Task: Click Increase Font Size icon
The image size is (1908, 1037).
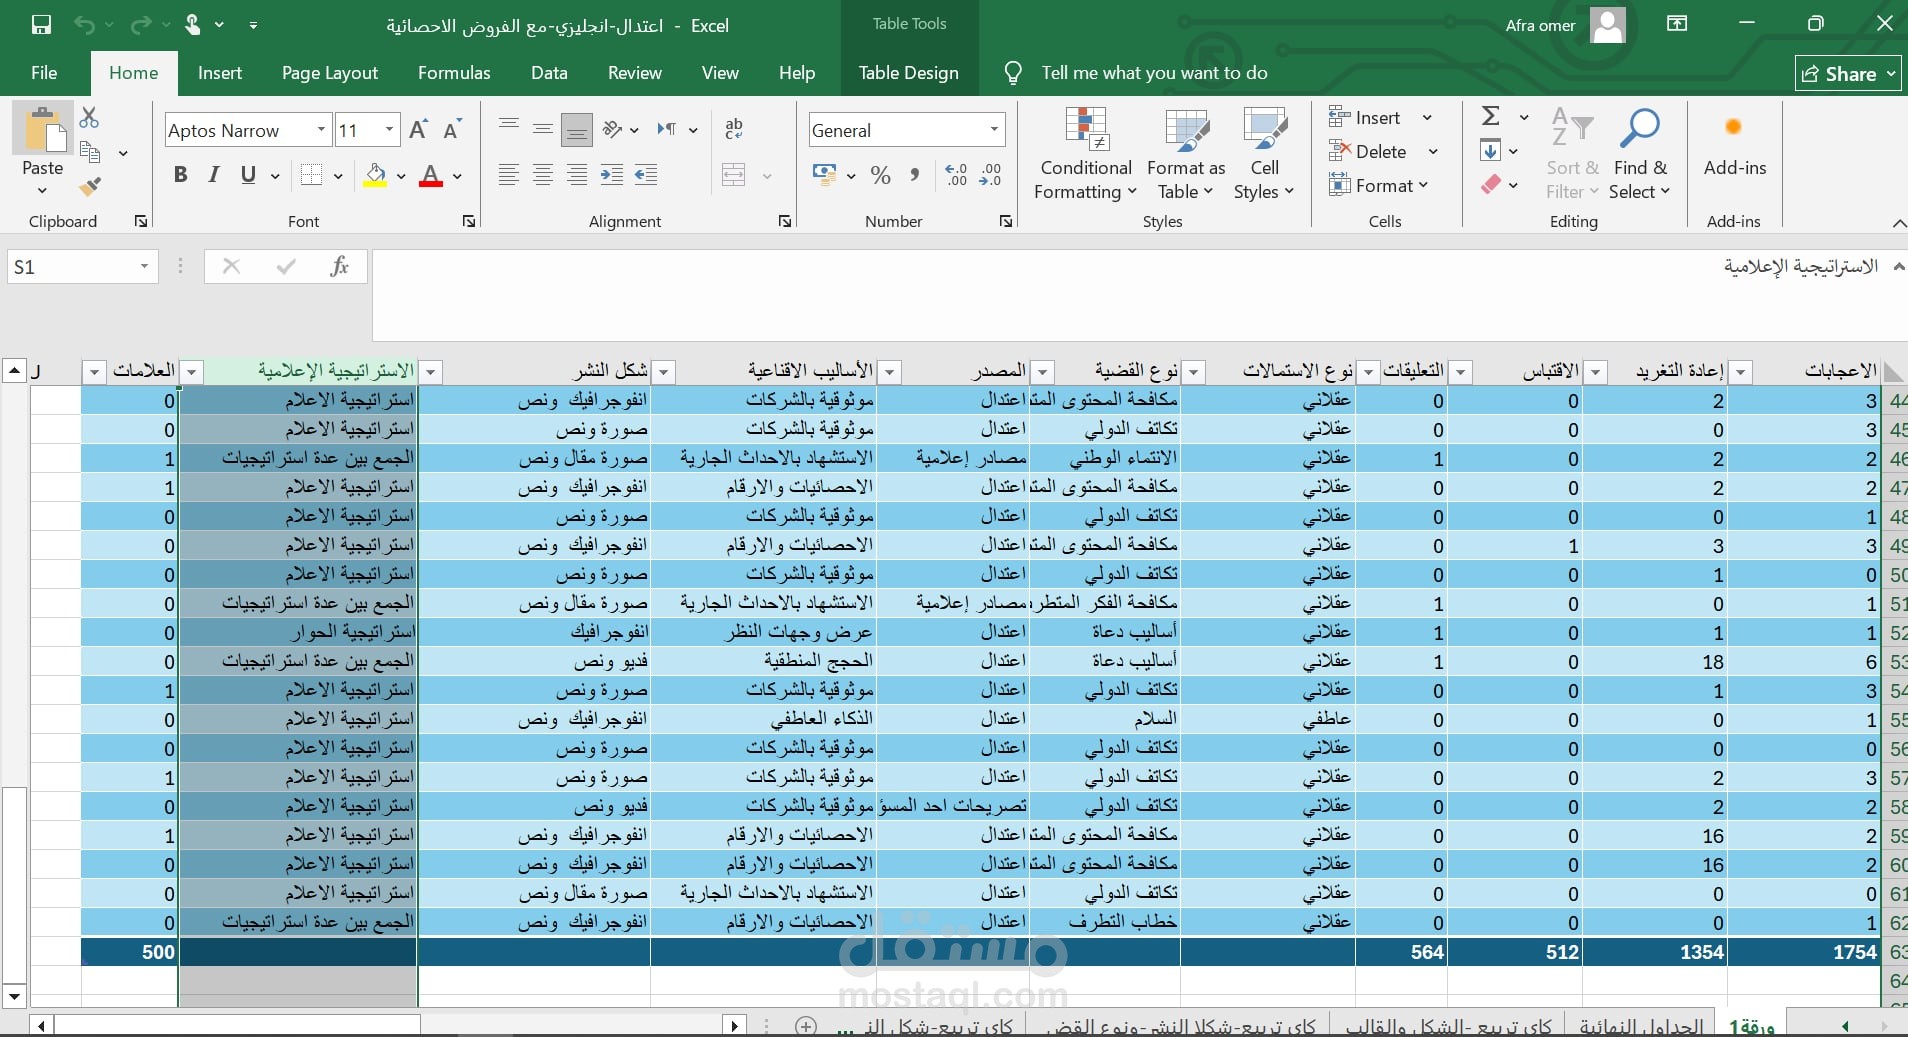Action: coord(418,130)
